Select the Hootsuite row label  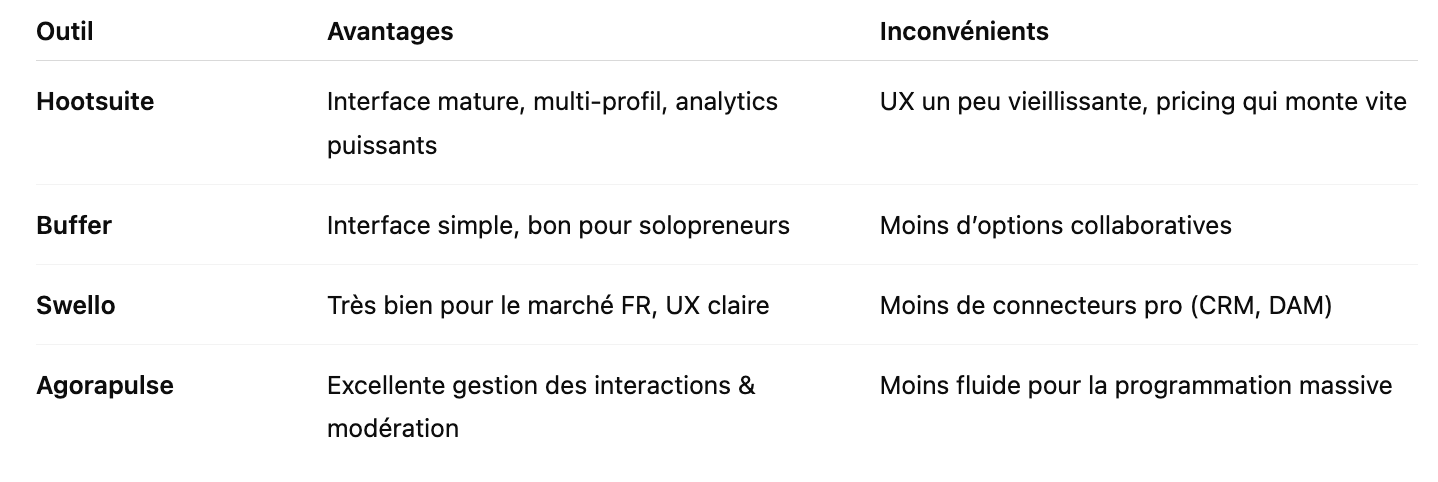coord(95,101)
